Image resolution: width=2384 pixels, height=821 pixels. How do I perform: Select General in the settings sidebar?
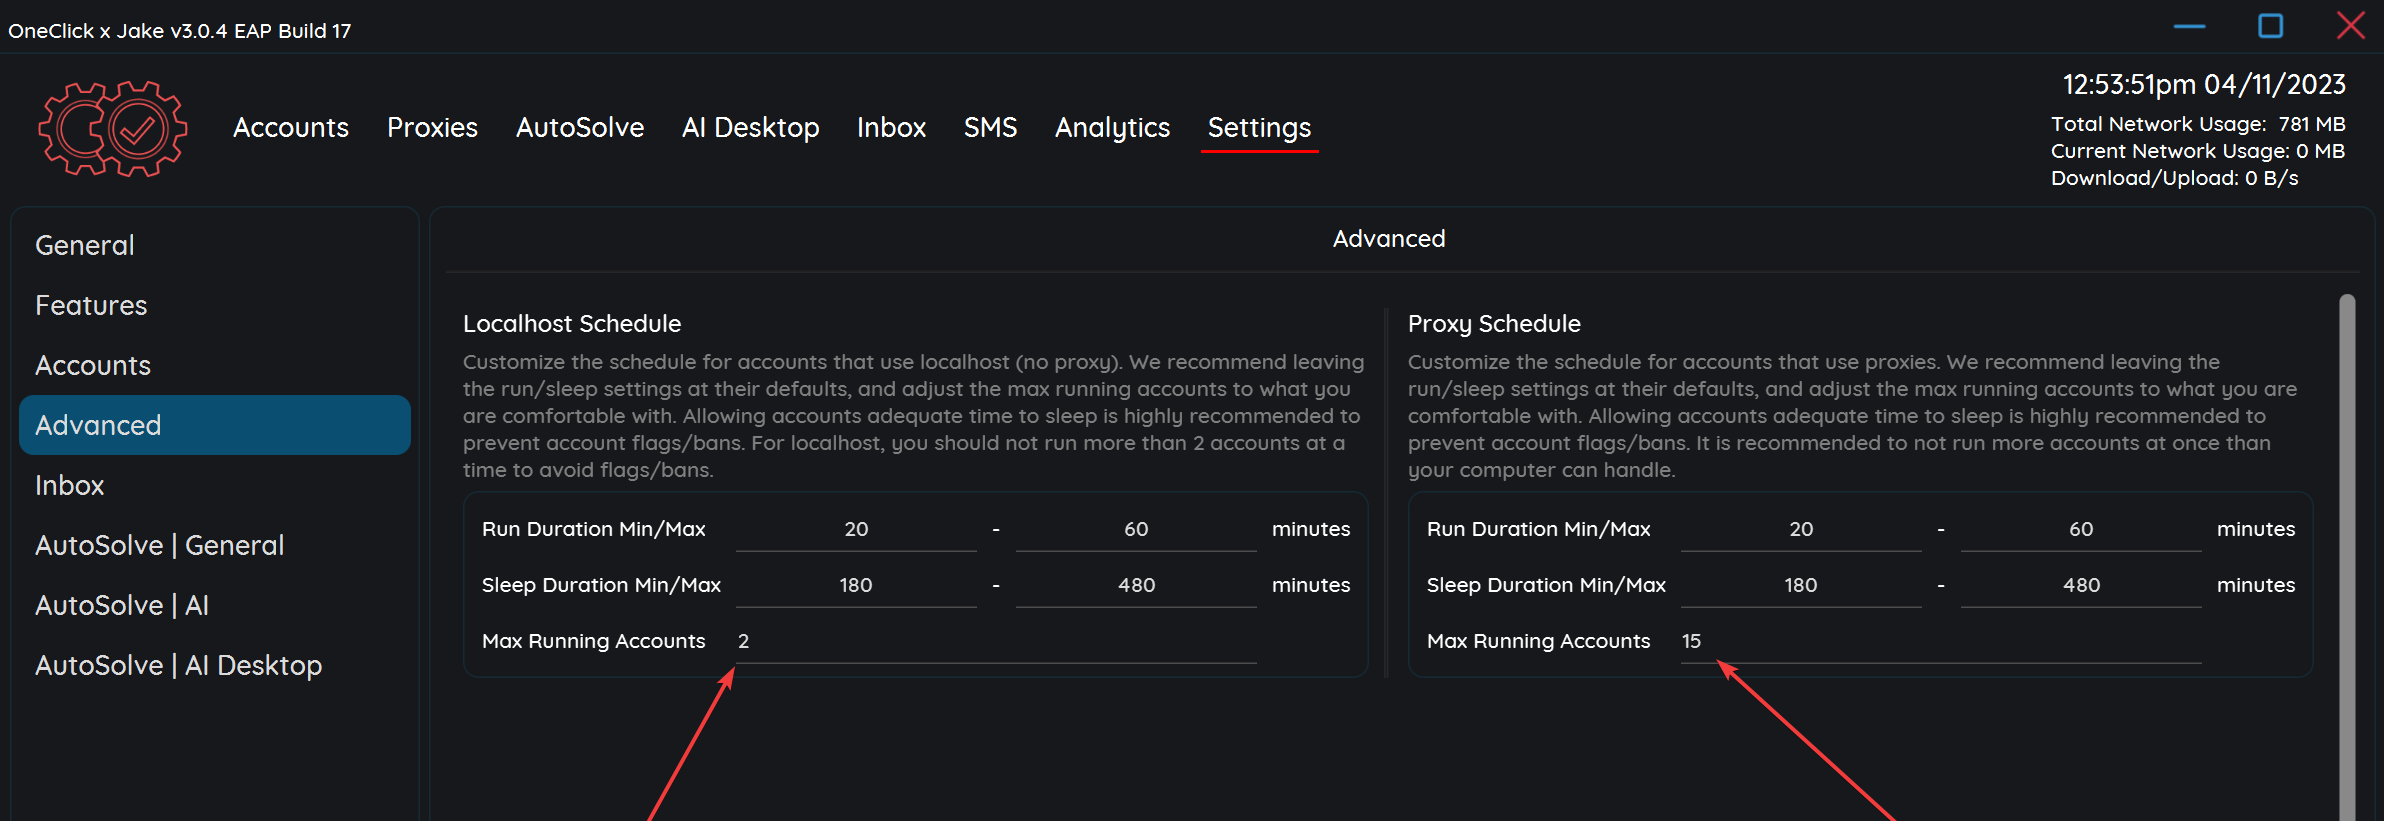pyautogui.click(x=85, y=245)
